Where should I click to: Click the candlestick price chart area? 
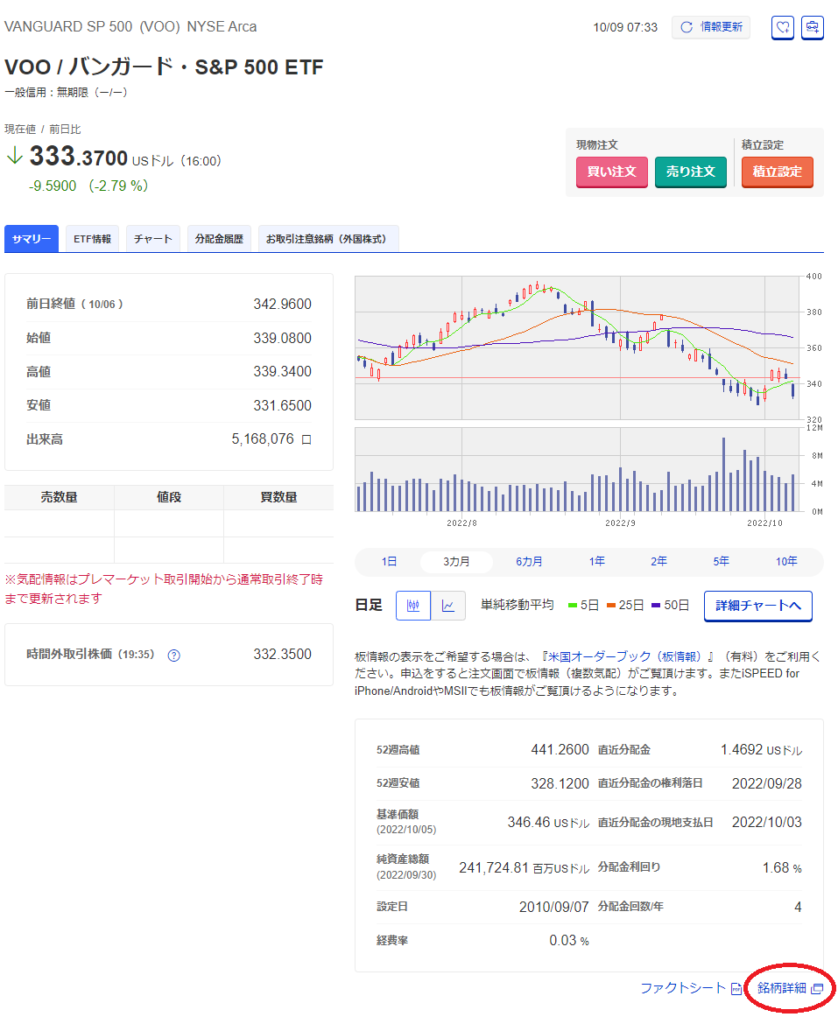point(577,347)
